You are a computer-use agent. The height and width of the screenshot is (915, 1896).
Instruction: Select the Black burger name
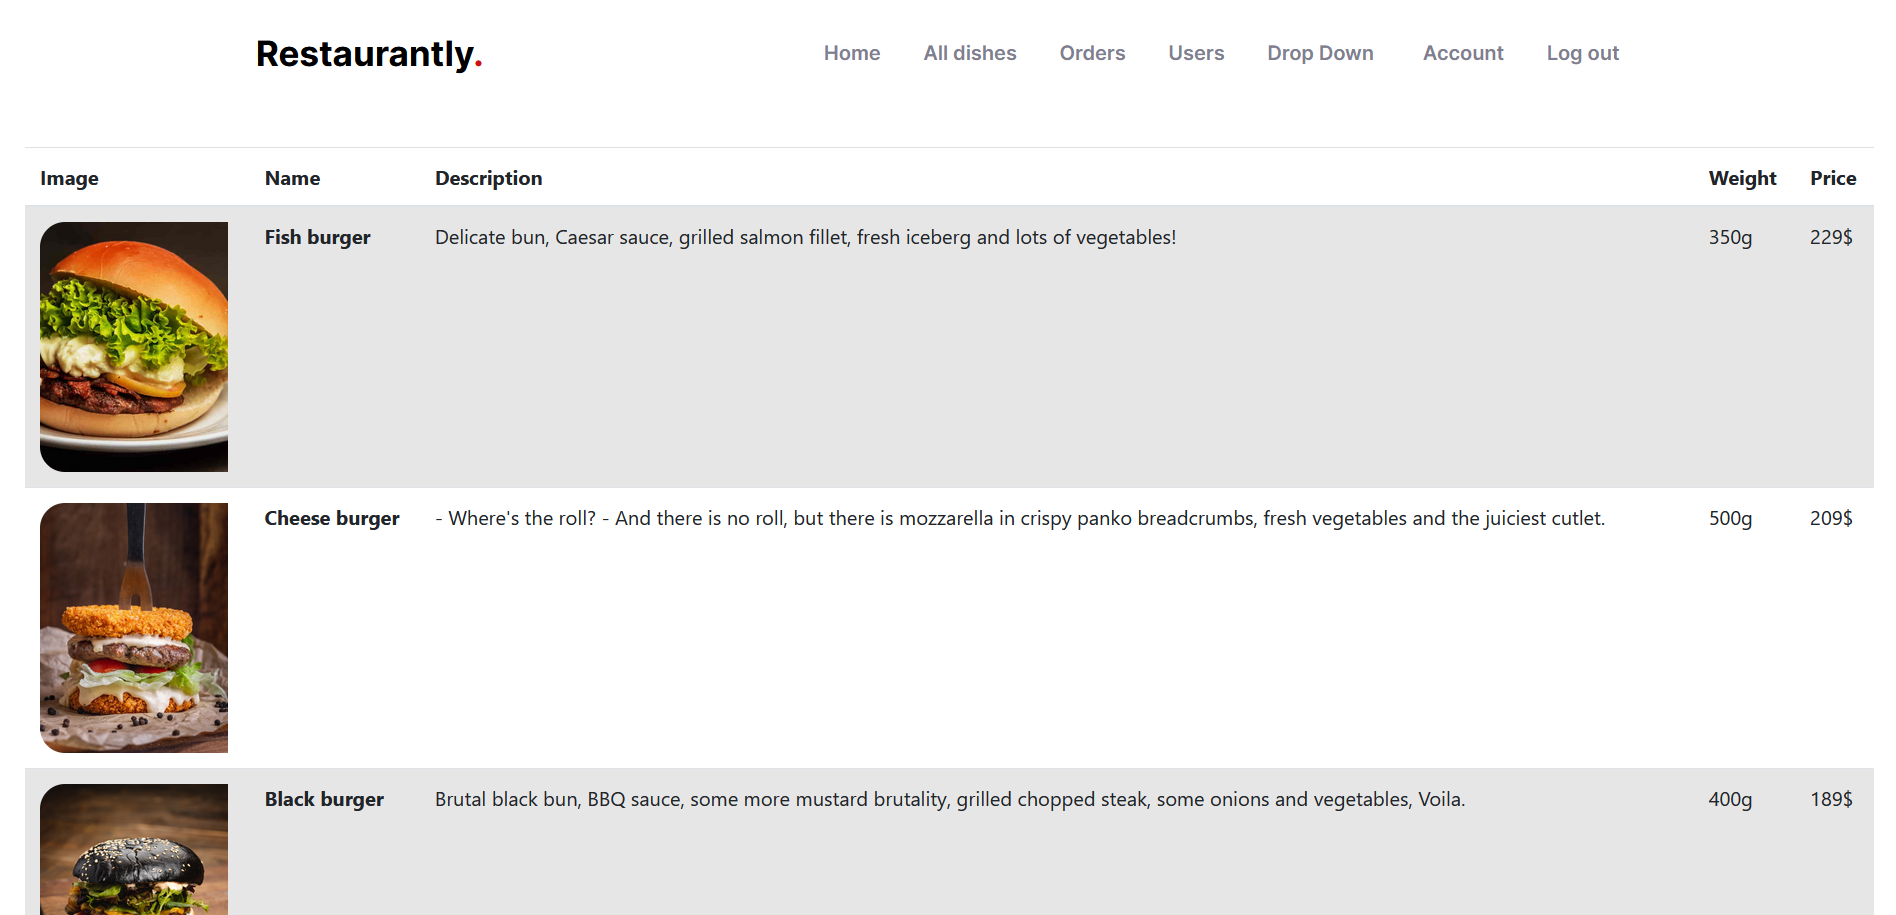(x=324, y=799)
